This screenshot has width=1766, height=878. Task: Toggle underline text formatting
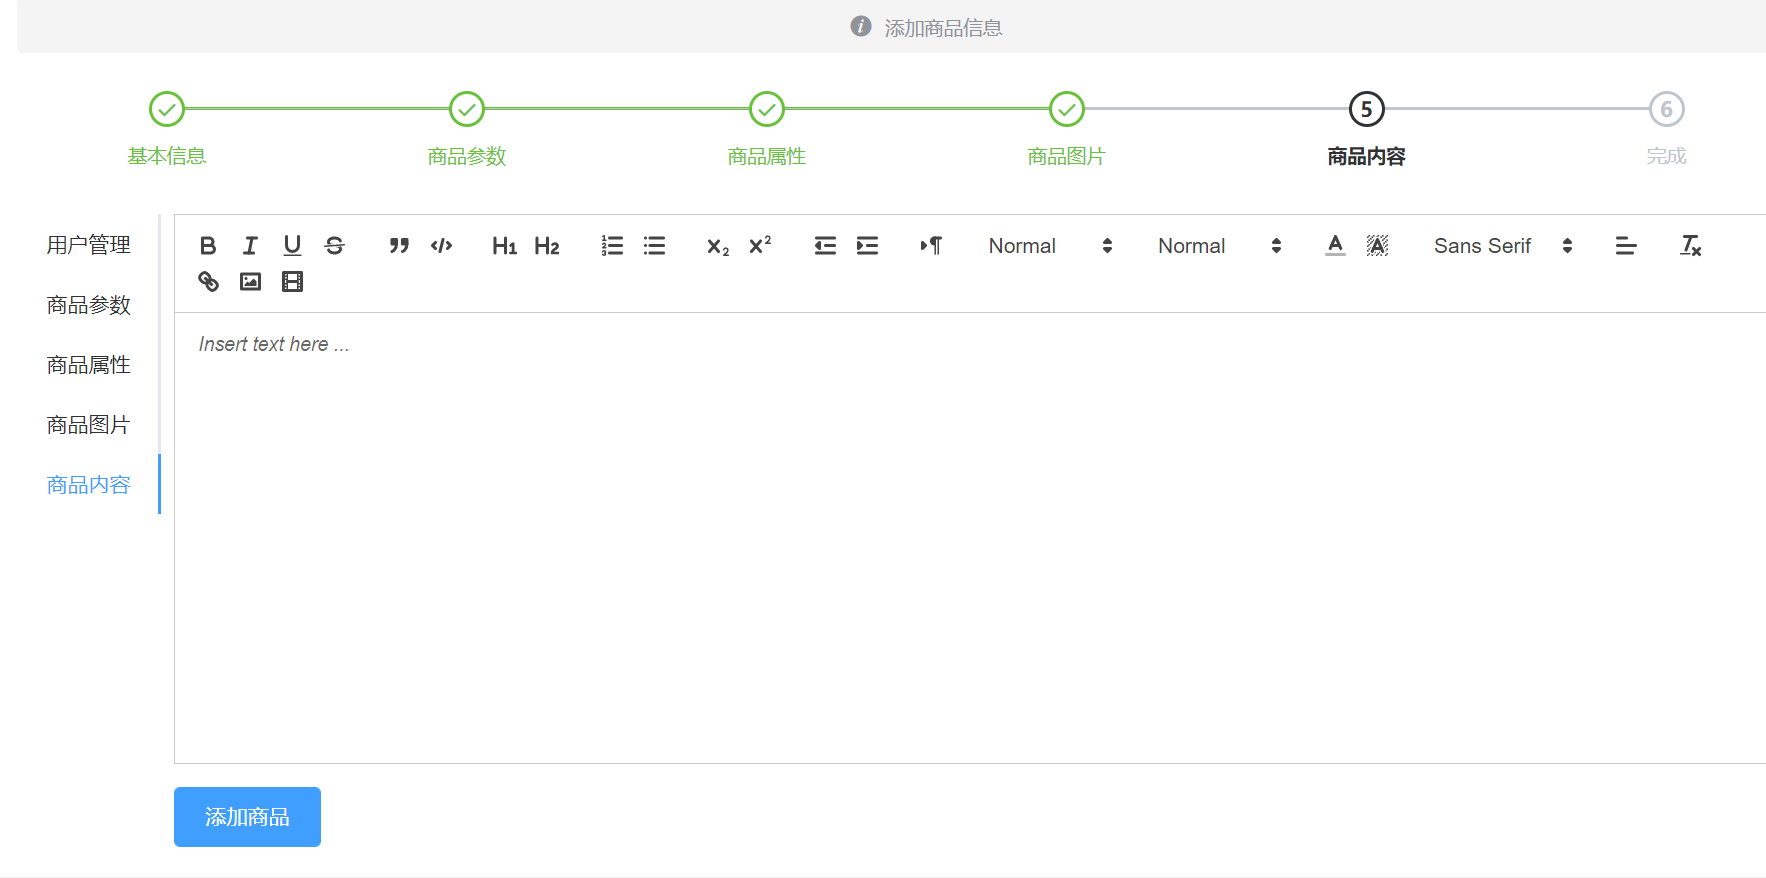coord(292,246)
